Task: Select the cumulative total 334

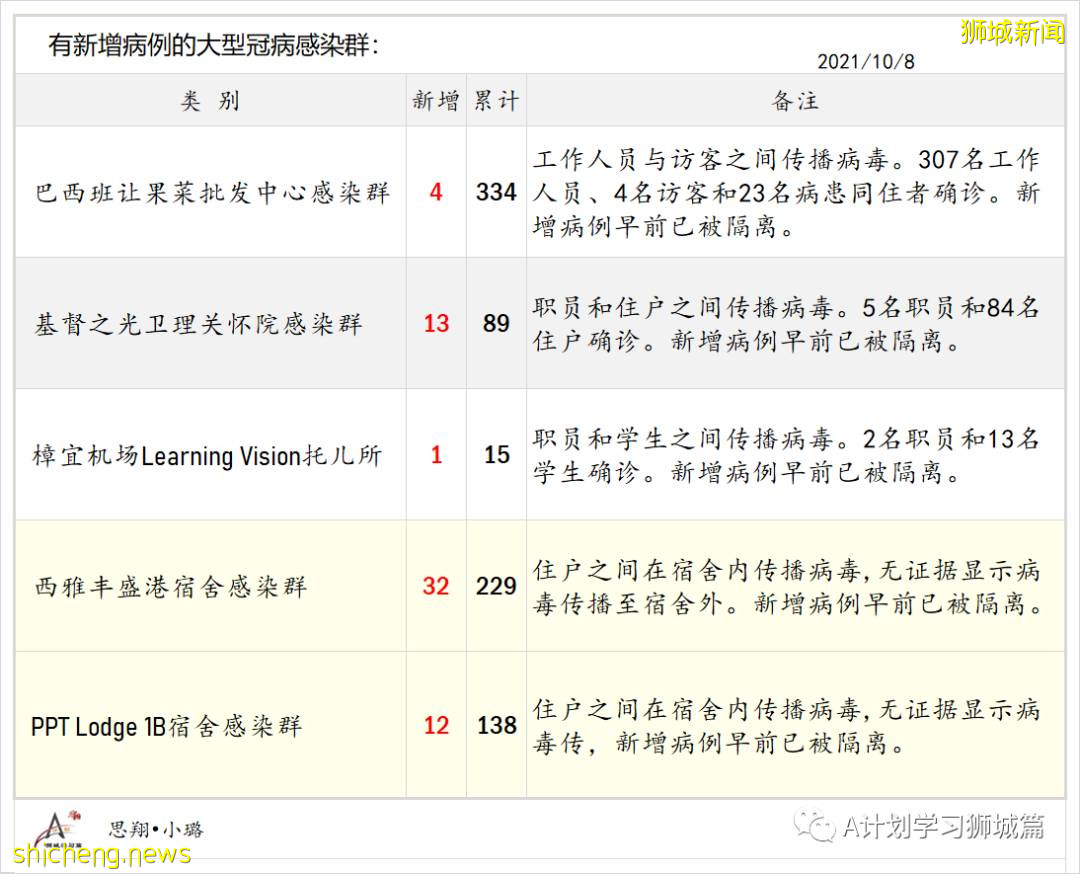Action: (x=496, y=192)
